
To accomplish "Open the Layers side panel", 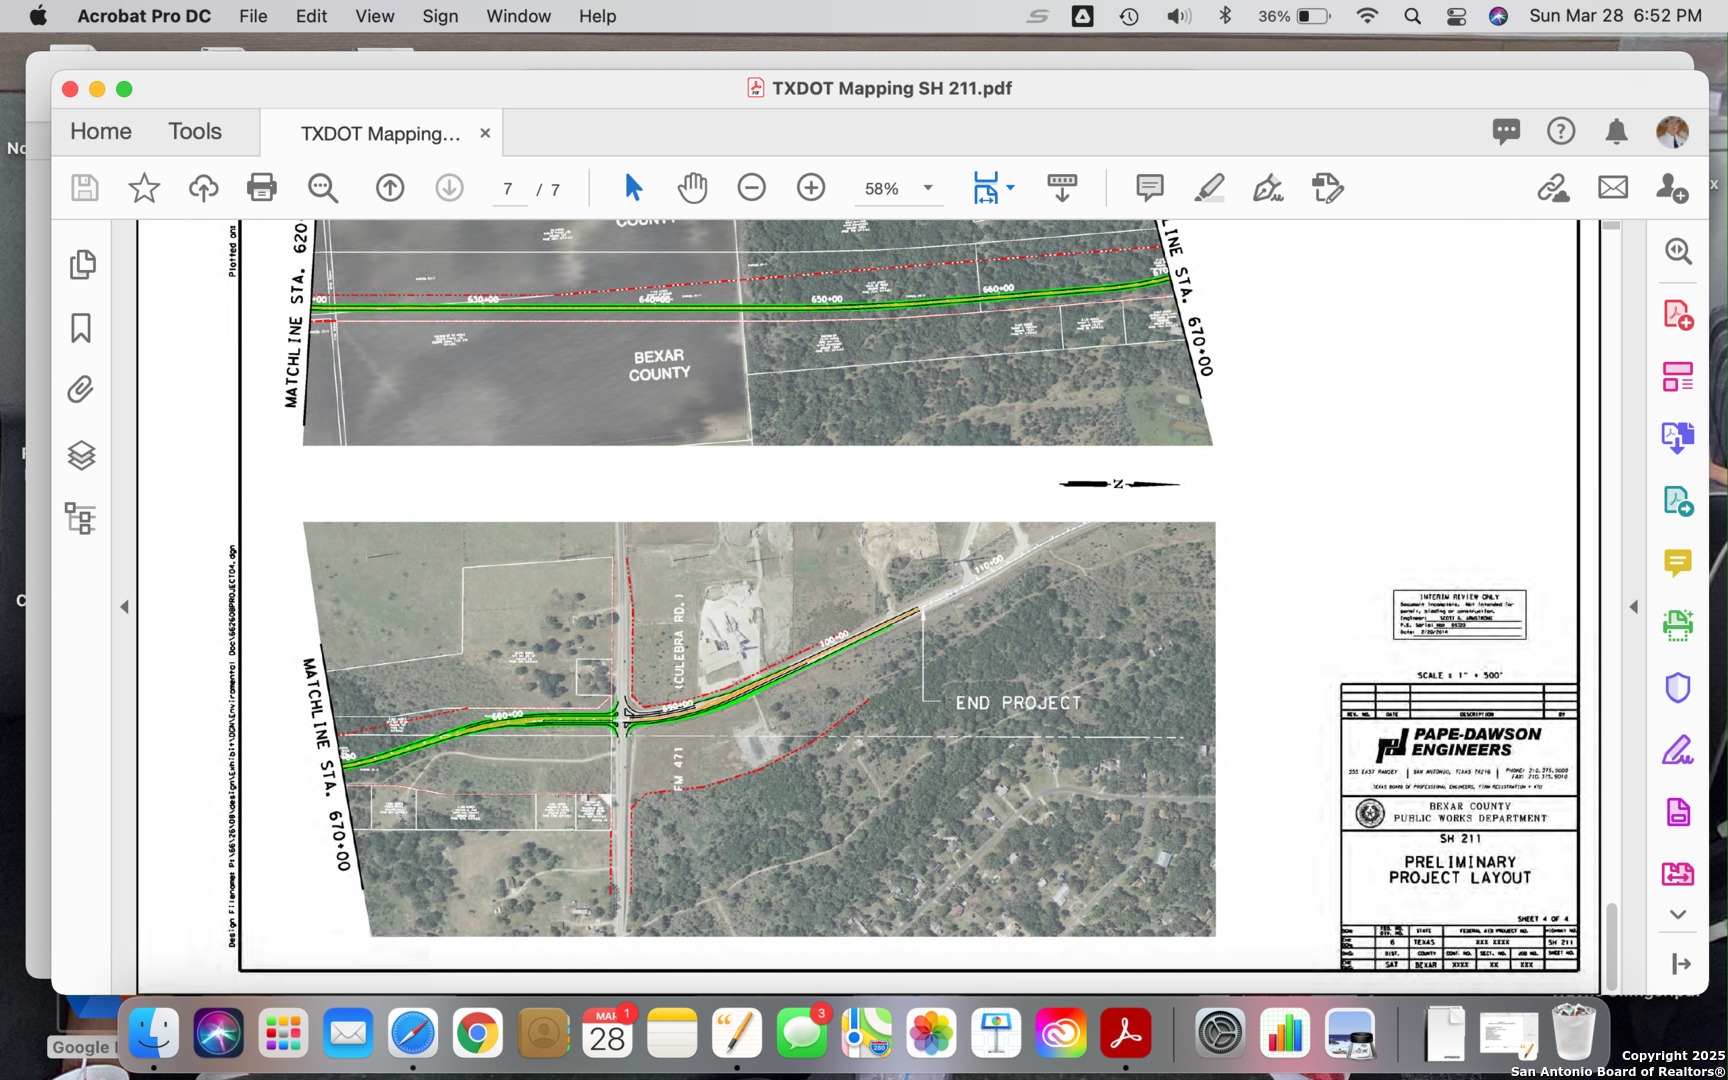I will (82, 456).
